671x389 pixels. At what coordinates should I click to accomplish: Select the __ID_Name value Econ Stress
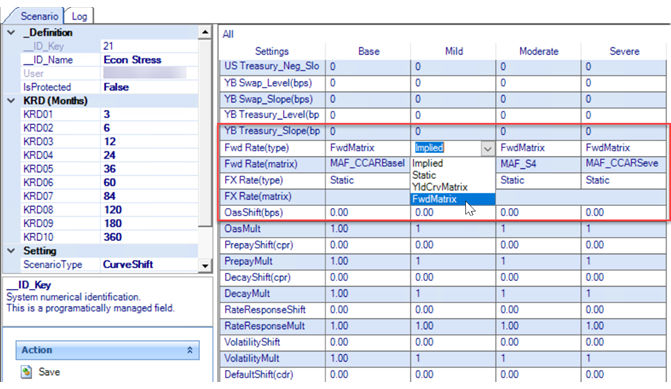tap(132, 60)
